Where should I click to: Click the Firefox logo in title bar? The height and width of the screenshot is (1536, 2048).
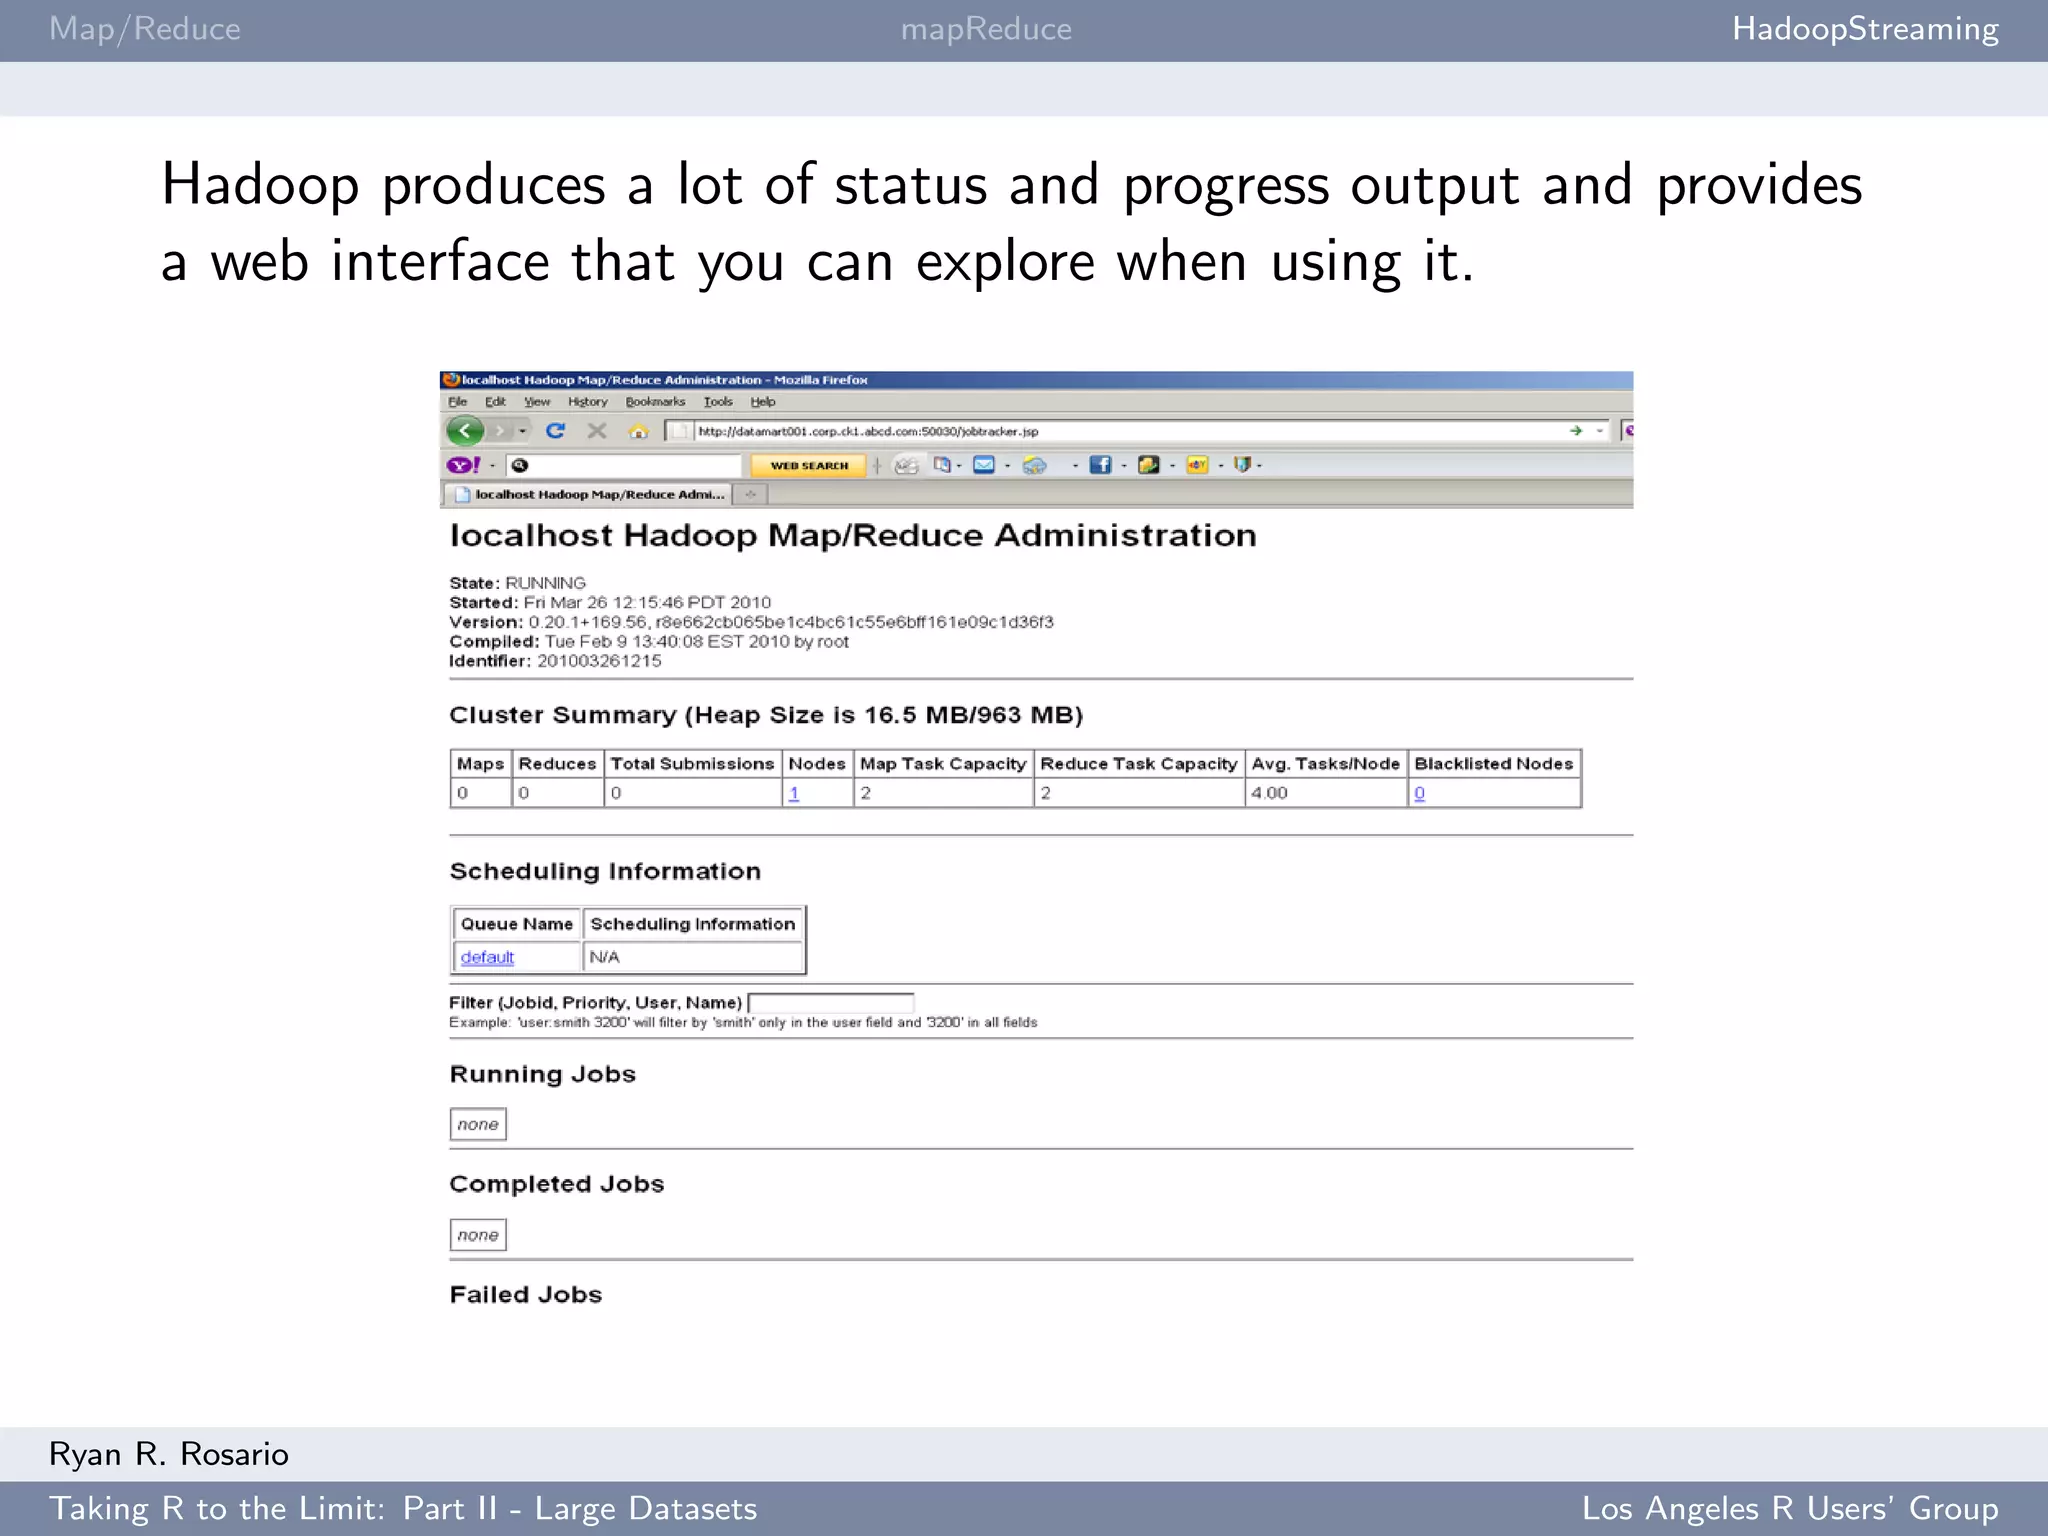(x=451, y=380)
